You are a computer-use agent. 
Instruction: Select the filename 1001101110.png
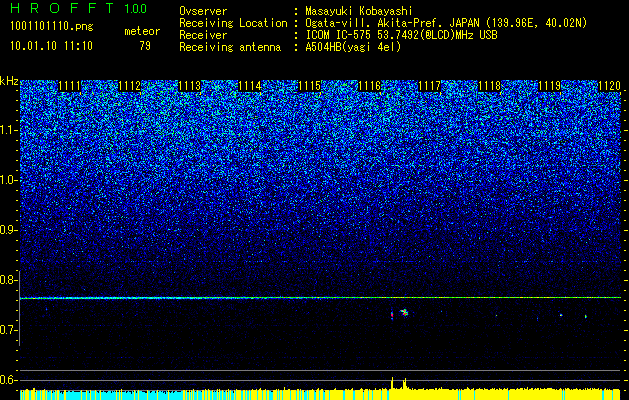pyautogui.click(x=51, y=26)
